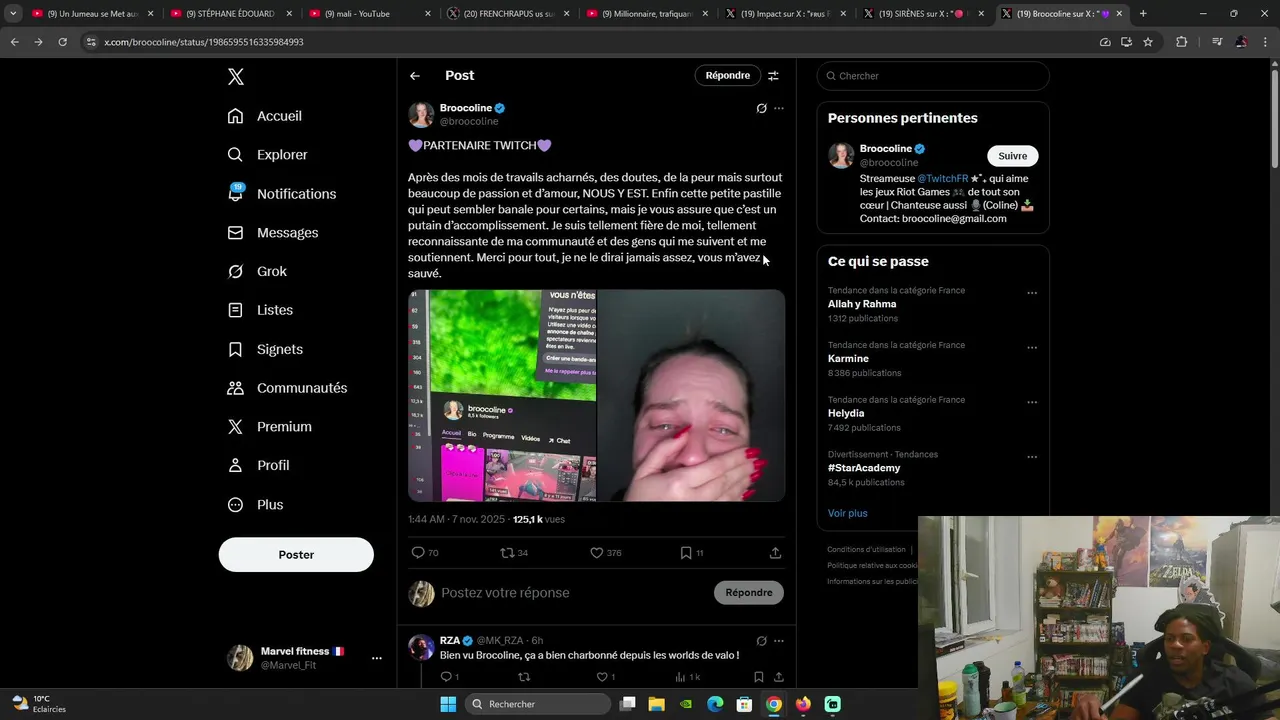1280x720 pixels.
Task: Open the Allah y Rahma trend
Action: 862,304
